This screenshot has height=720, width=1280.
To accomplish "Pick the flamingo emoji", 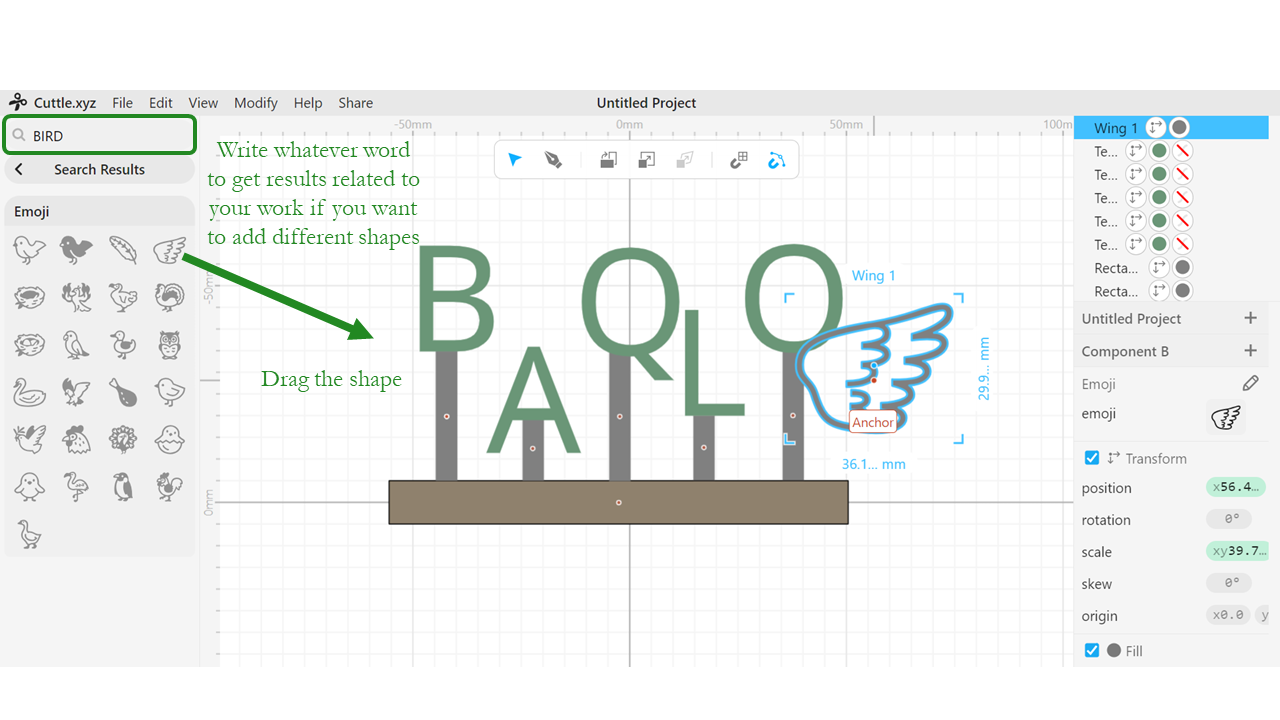I will (x=76, y=487).
